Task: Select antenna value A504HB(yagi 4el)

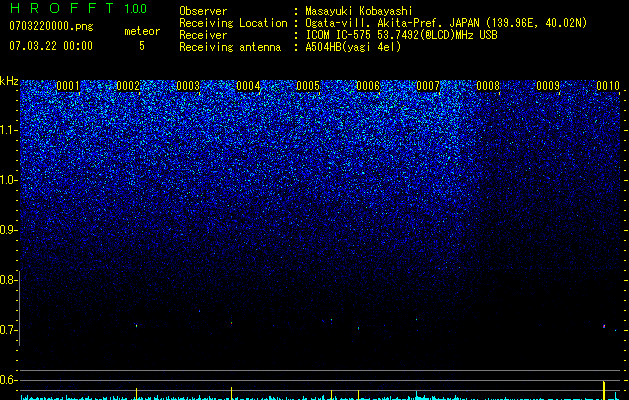Action: [353, 47]
